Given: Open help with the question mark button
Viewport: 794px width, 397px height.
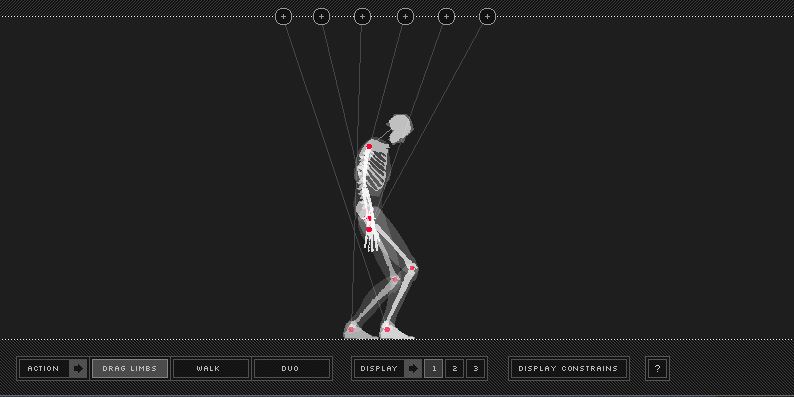Looking at the screenshot, I should point(657,369).
